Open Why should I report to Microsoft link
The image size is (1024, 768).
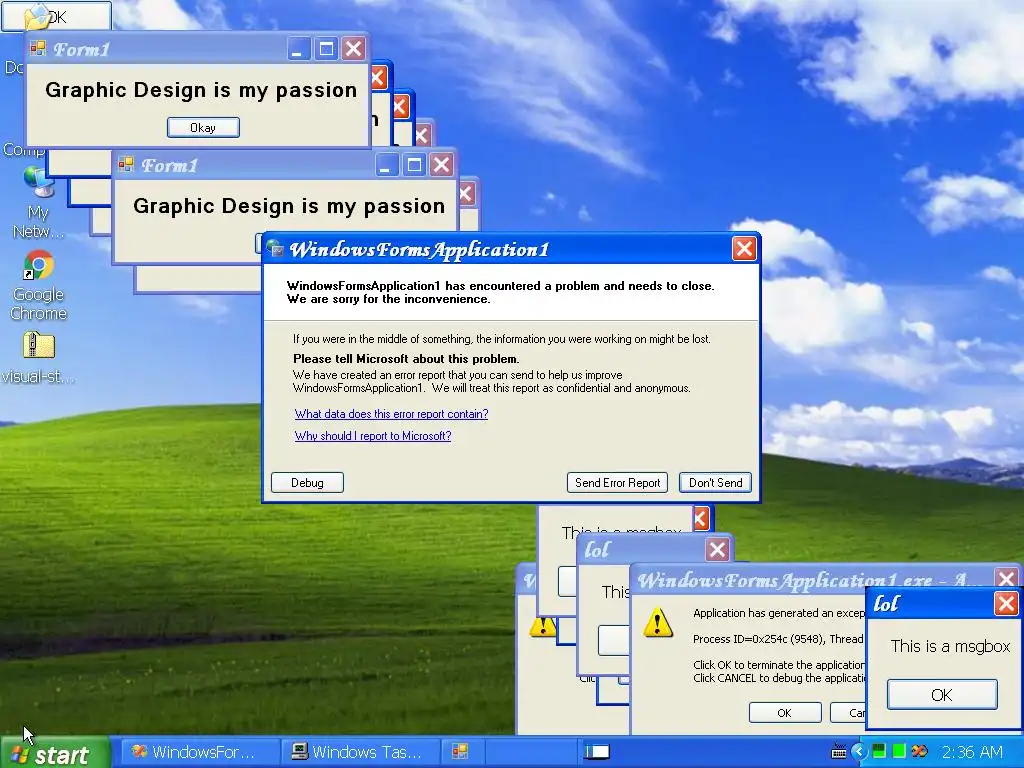[x=373, y=436]
